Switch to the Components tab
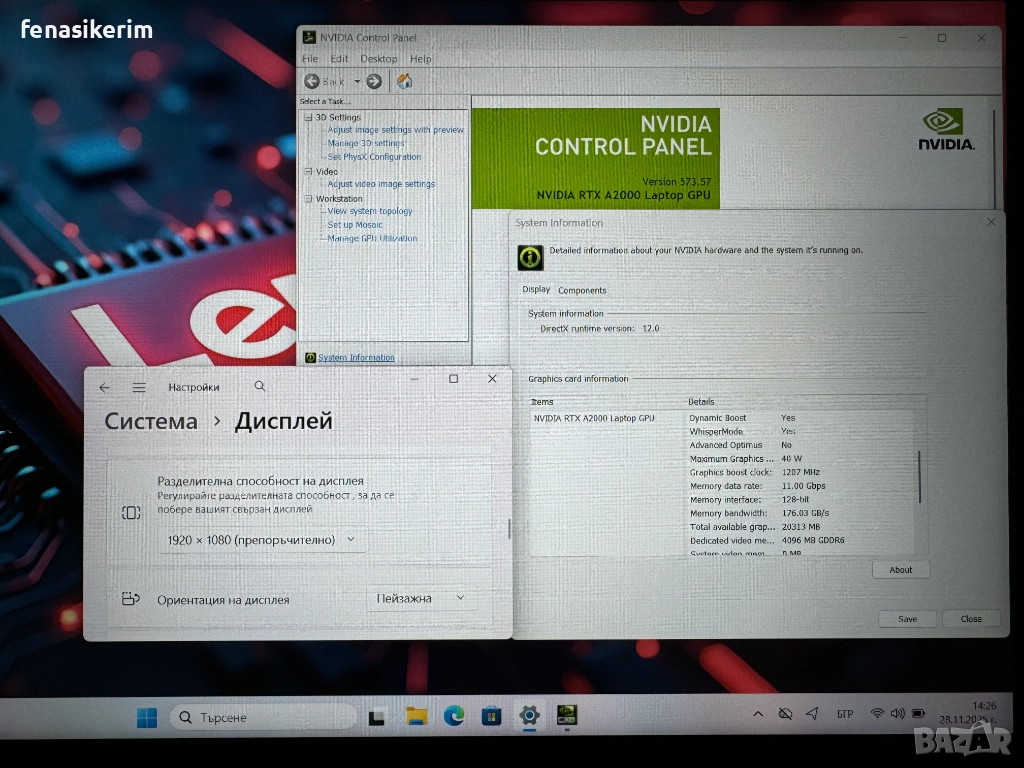 click(582, 290)
